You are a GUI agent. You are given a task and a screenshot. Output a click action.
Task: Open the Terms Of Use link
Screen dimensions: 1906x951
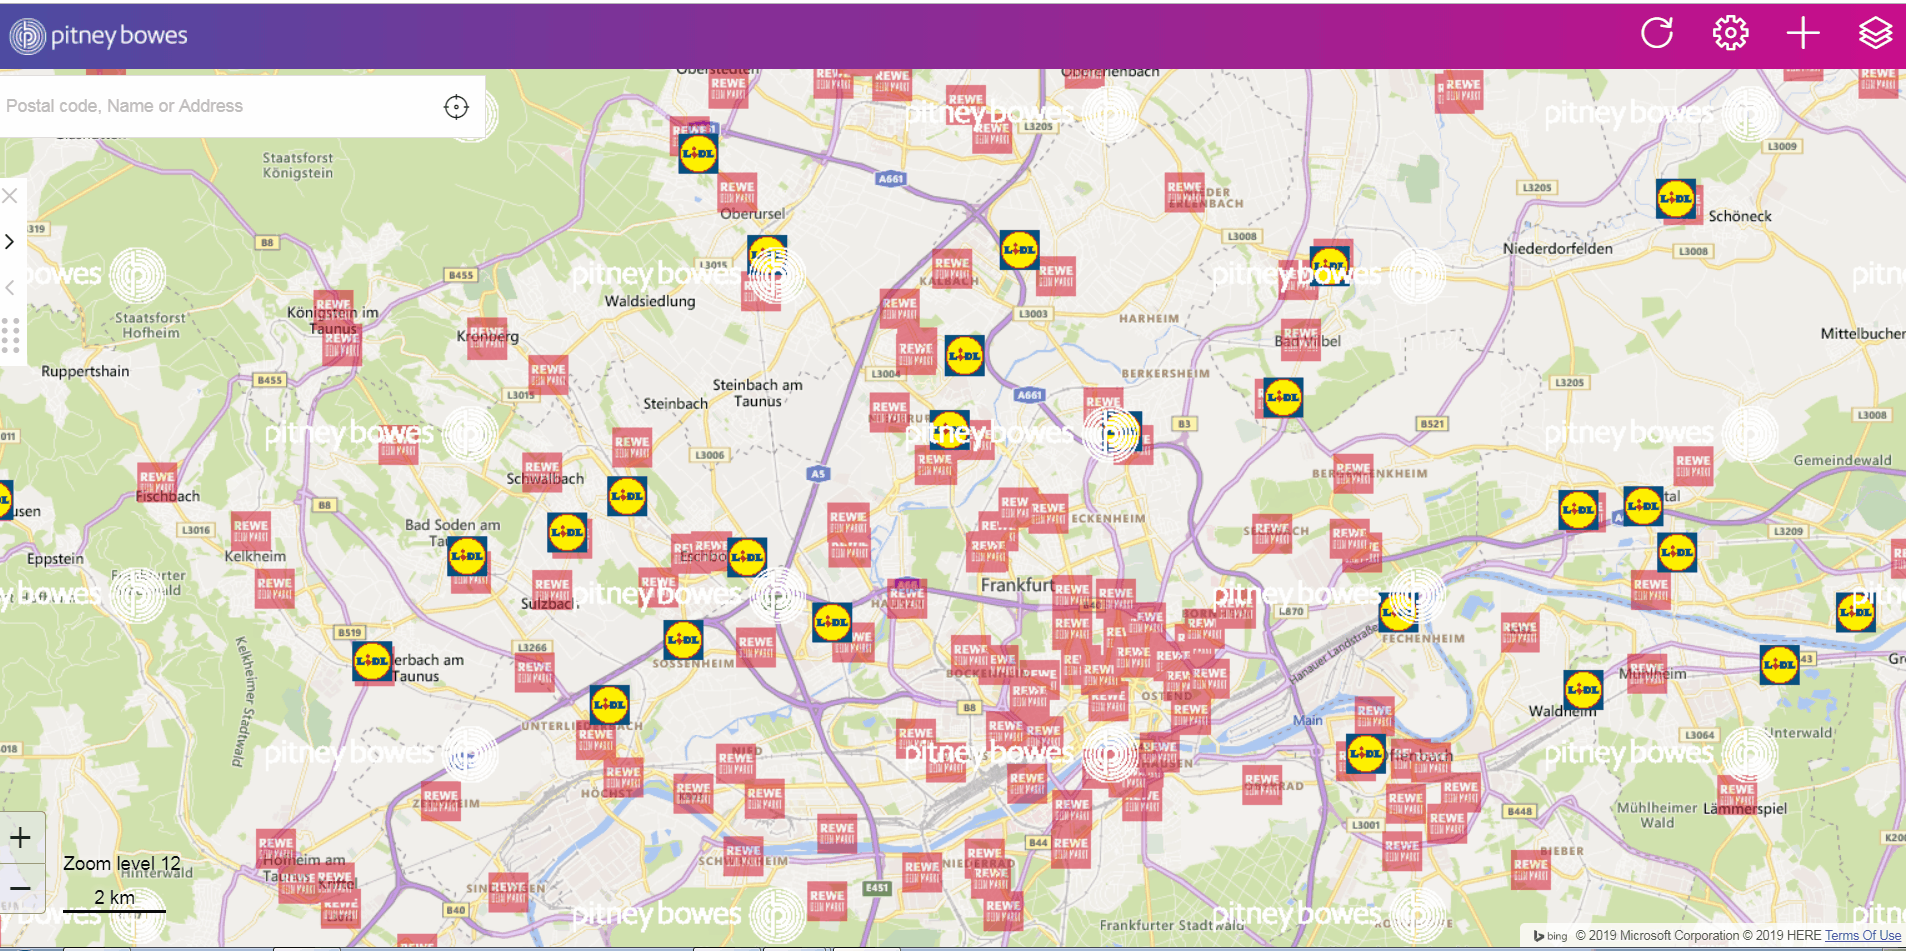point(1862,936)
